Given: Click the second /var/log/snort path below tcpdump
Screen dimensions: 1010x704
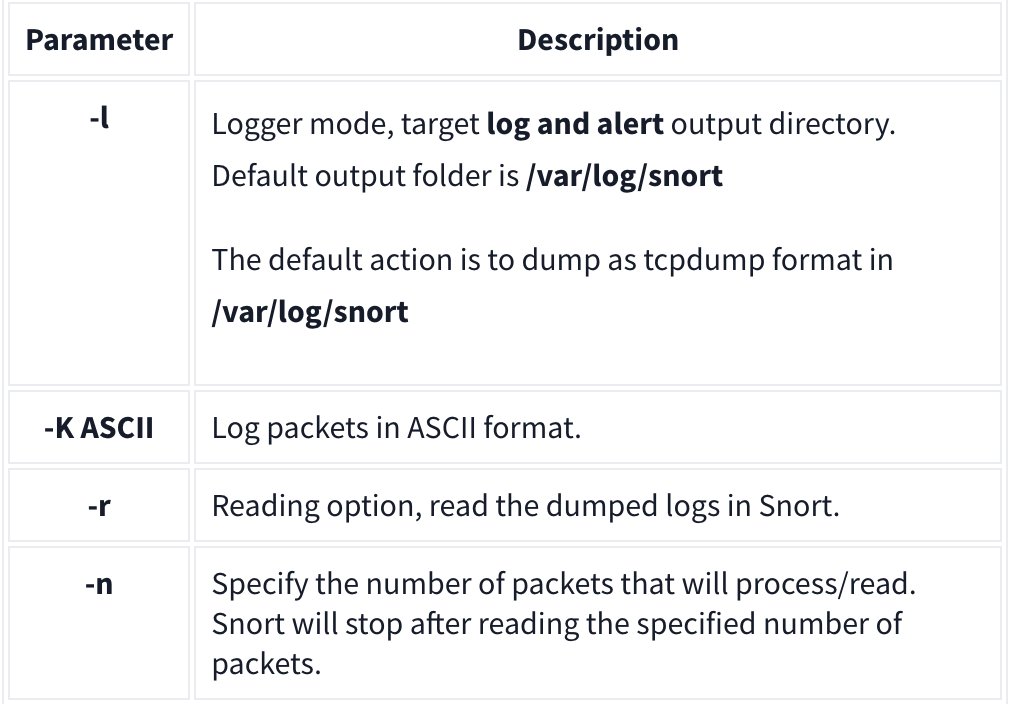Looking at the screenshot, I should (x=310, y=312).
